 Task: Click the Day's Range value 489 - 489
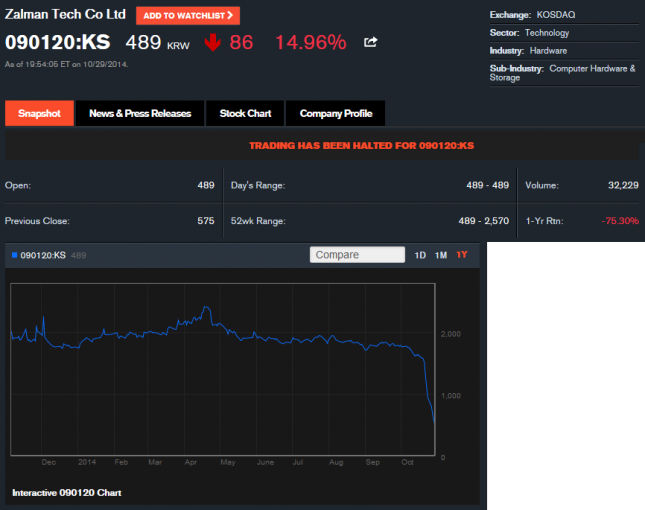(487, 185)
